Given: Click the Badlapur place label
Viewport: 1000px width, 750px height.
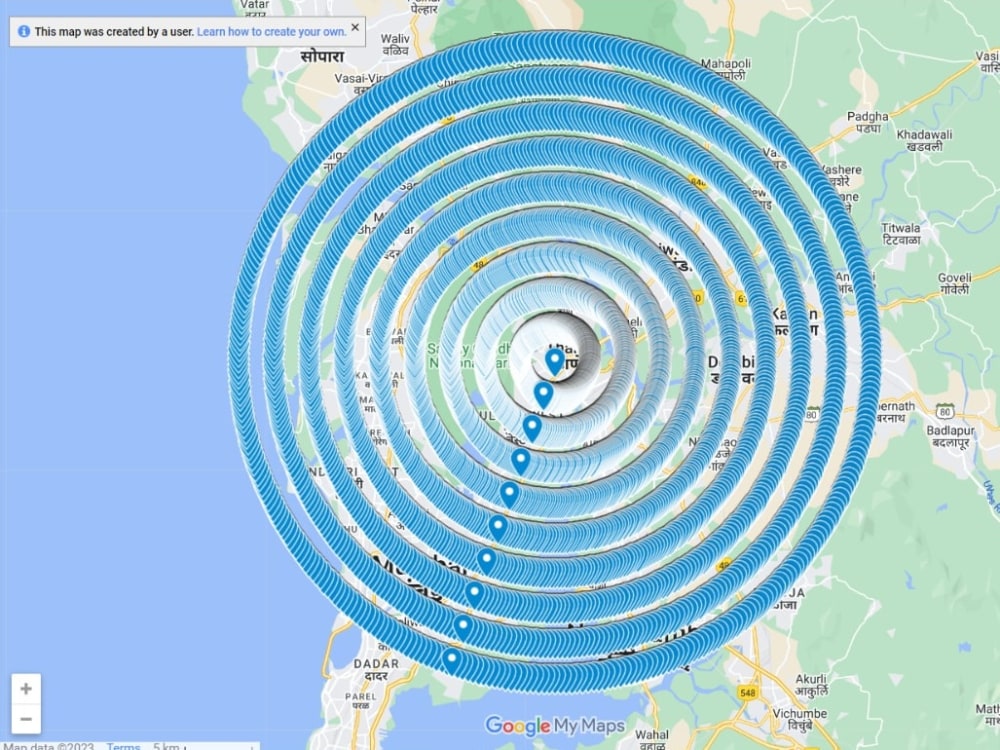Looking at the screenshot, I should pyautogui.click(x=950, y=436).
